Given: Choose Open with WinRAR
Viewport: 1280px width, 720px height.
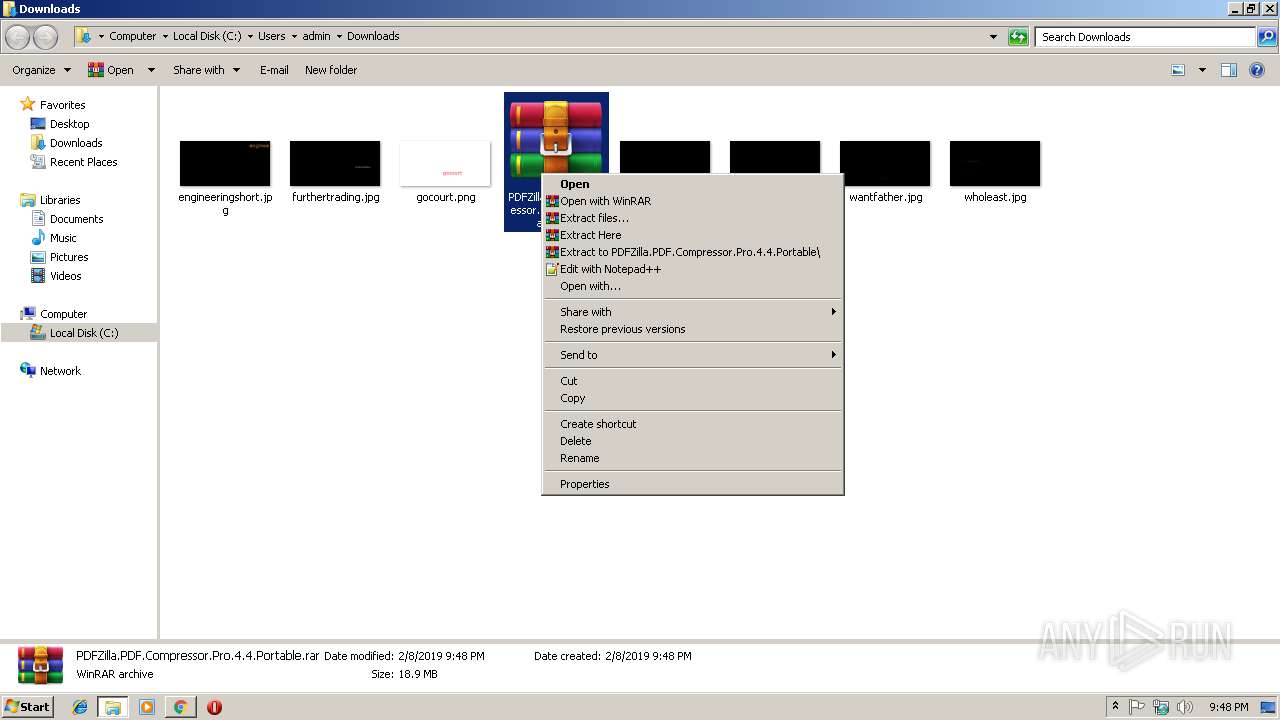Looking at the screenshot, I should pyautogui.click(x=693, y=201).
